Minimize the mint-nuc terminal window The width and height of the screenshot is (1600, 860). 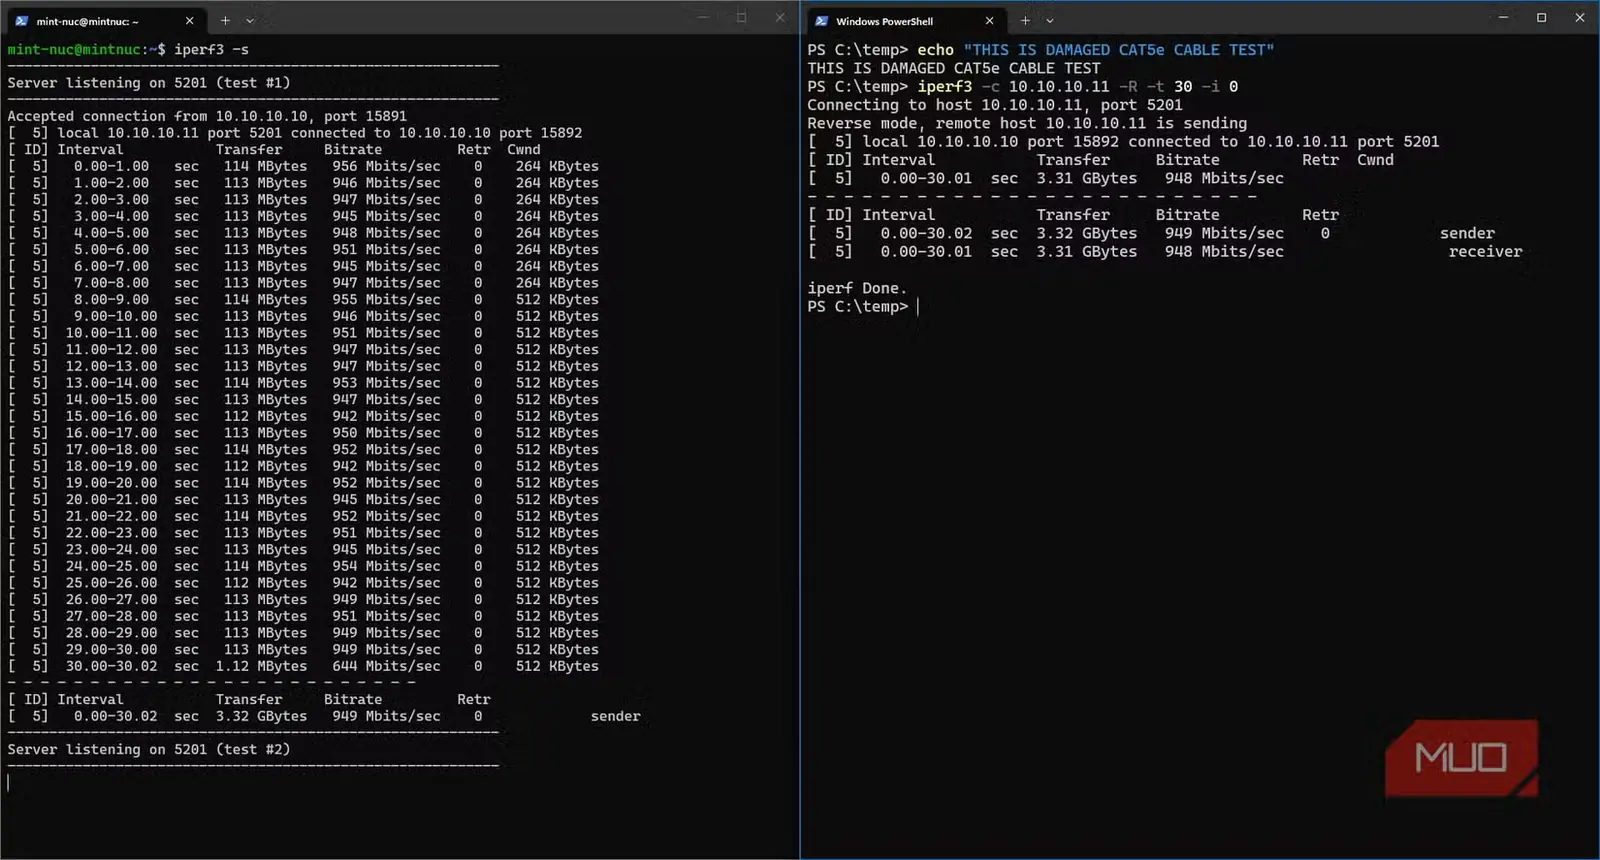click(703, 17)
